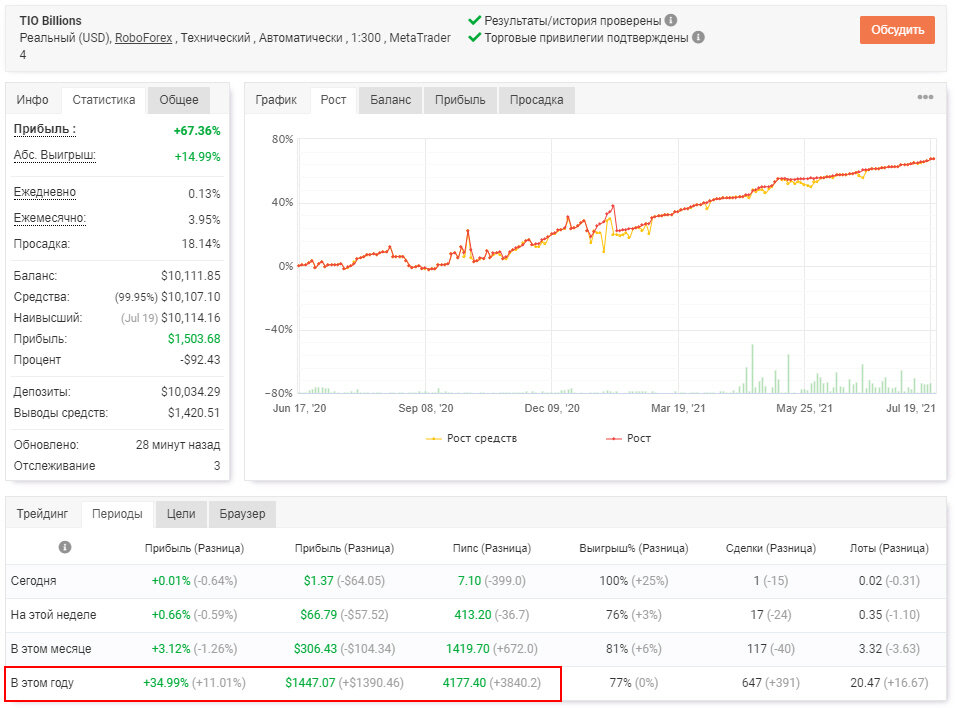Select the Баланс chart tab

click(390, 100)
